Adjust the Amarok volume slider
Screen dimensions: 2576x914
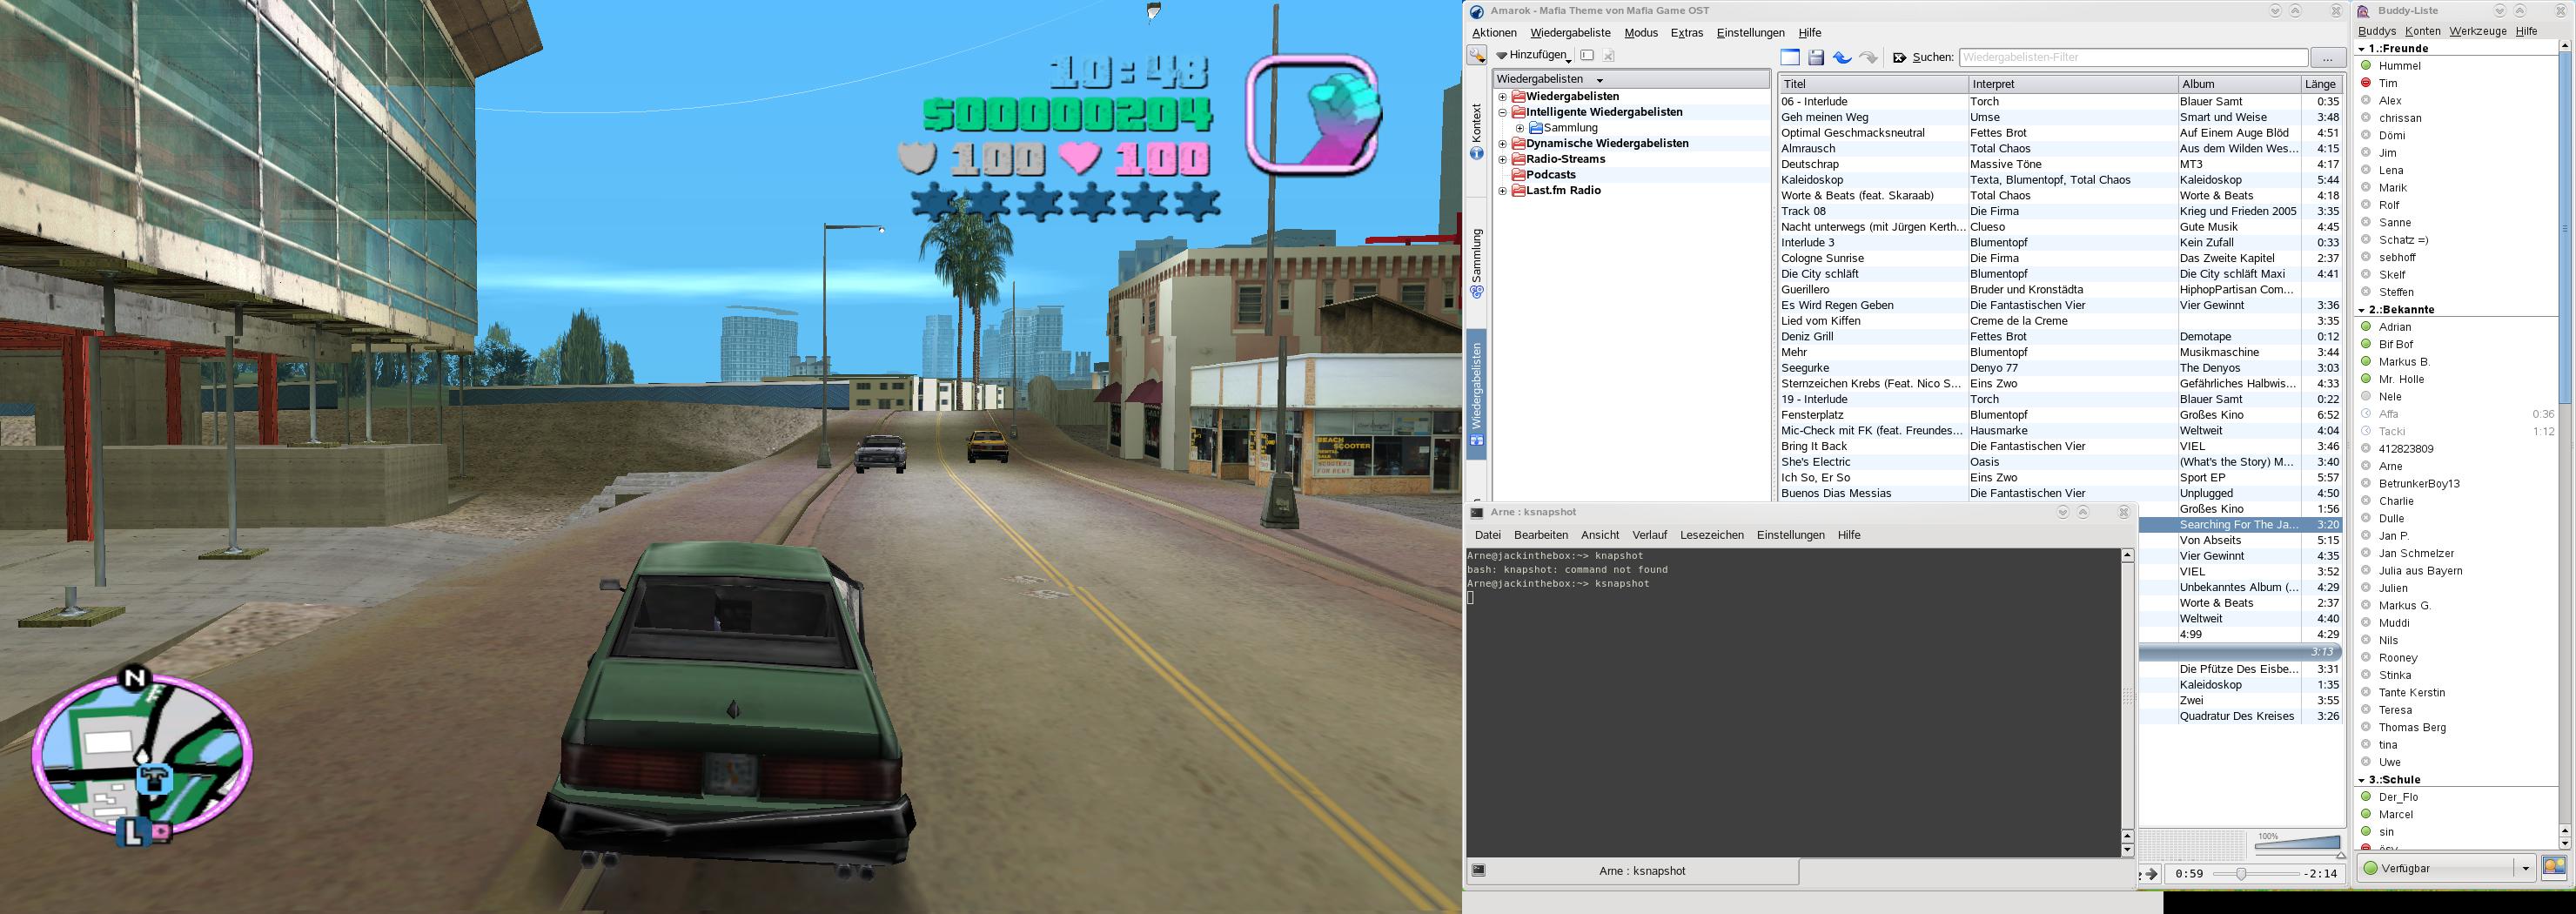pos(2298,844)
